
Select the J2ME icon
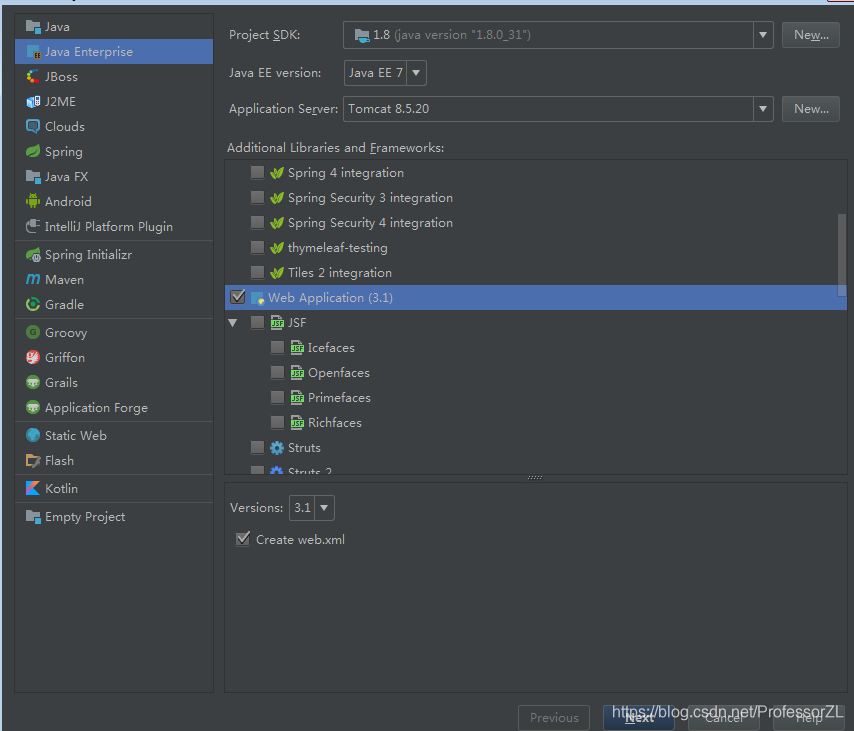(33, 102)
